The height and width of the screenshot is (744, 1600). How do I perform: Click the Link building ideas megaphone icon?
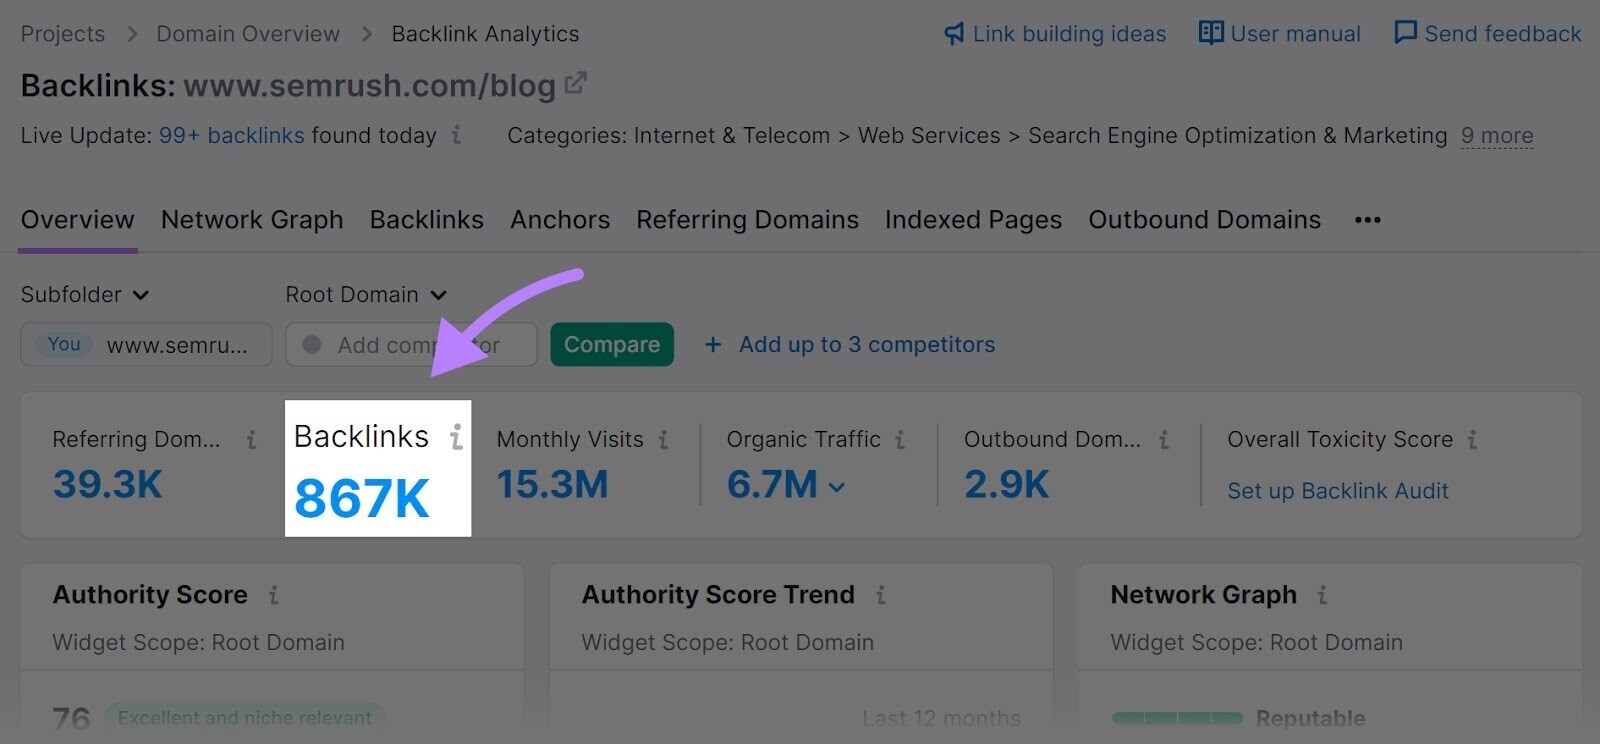954,33
